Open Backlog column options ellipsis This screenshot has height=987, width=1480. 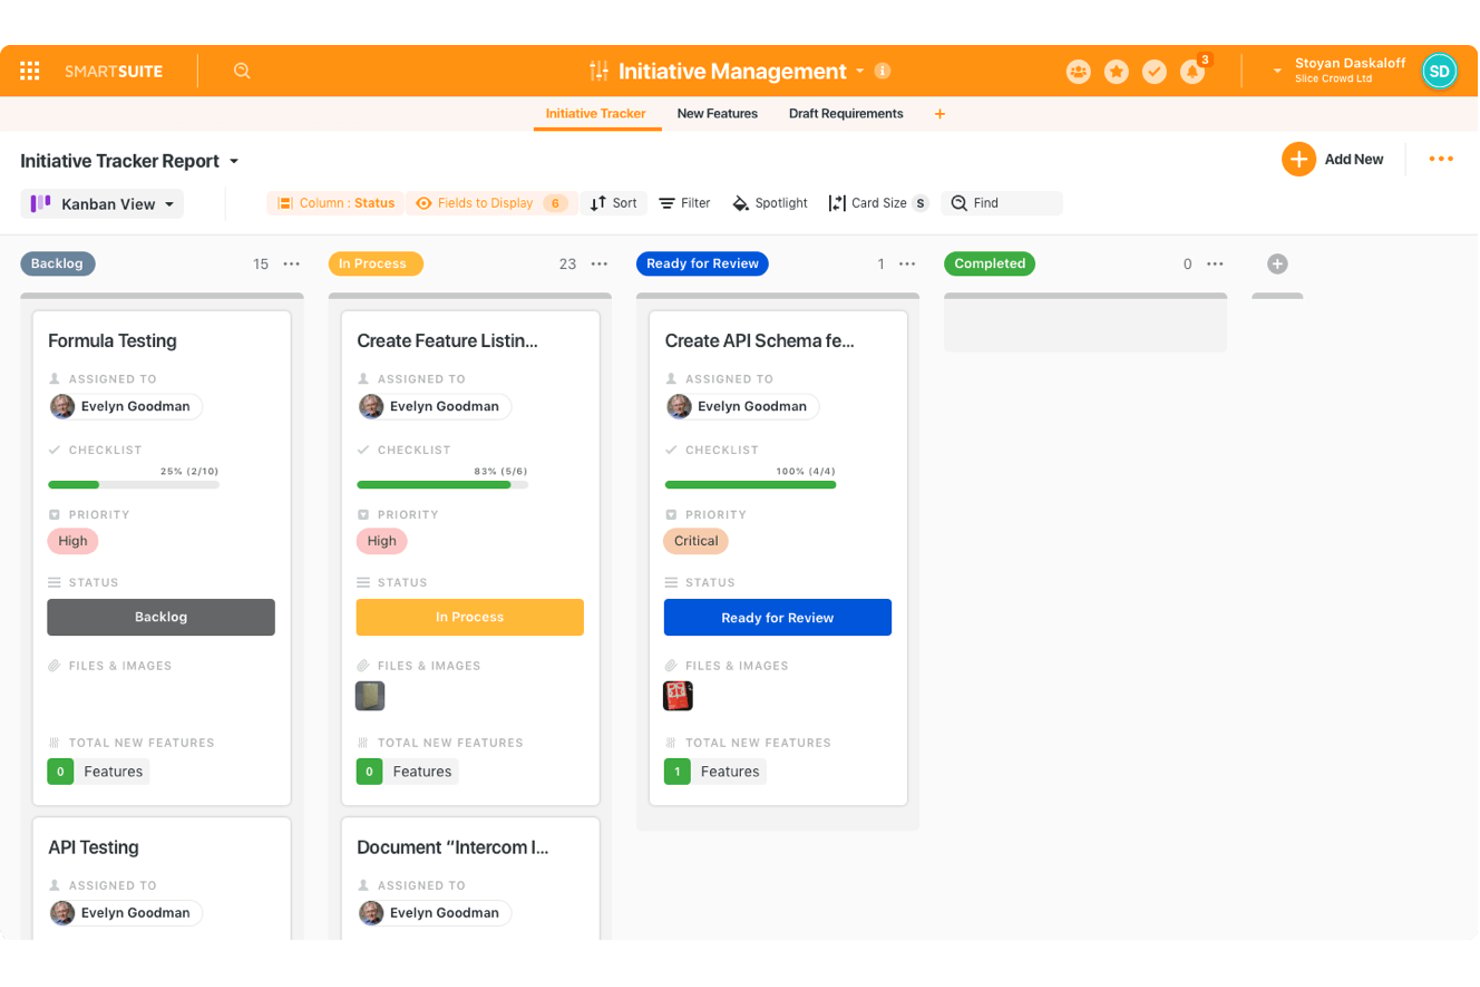coord(292,264)
